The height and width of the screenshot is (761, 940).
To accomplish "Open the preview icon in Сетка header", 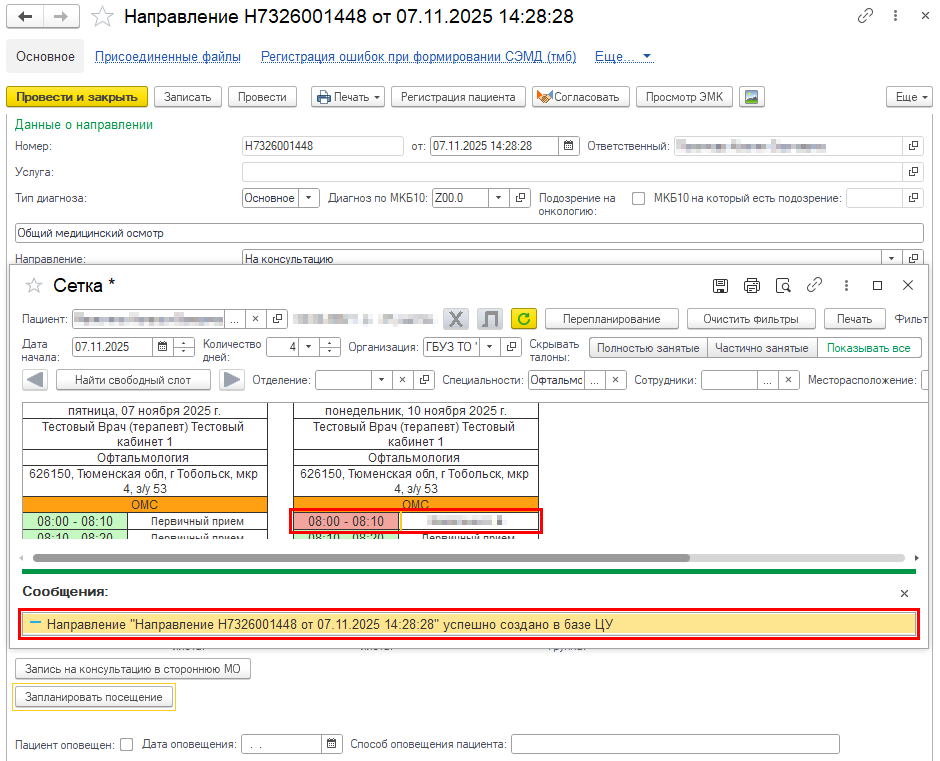I will [783, 285].
